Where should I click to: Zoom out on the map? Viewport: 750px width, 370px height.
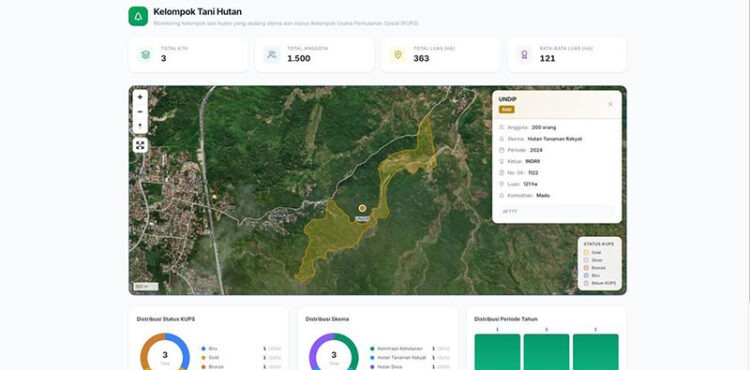pyautogui.click(x=140, y=112)
